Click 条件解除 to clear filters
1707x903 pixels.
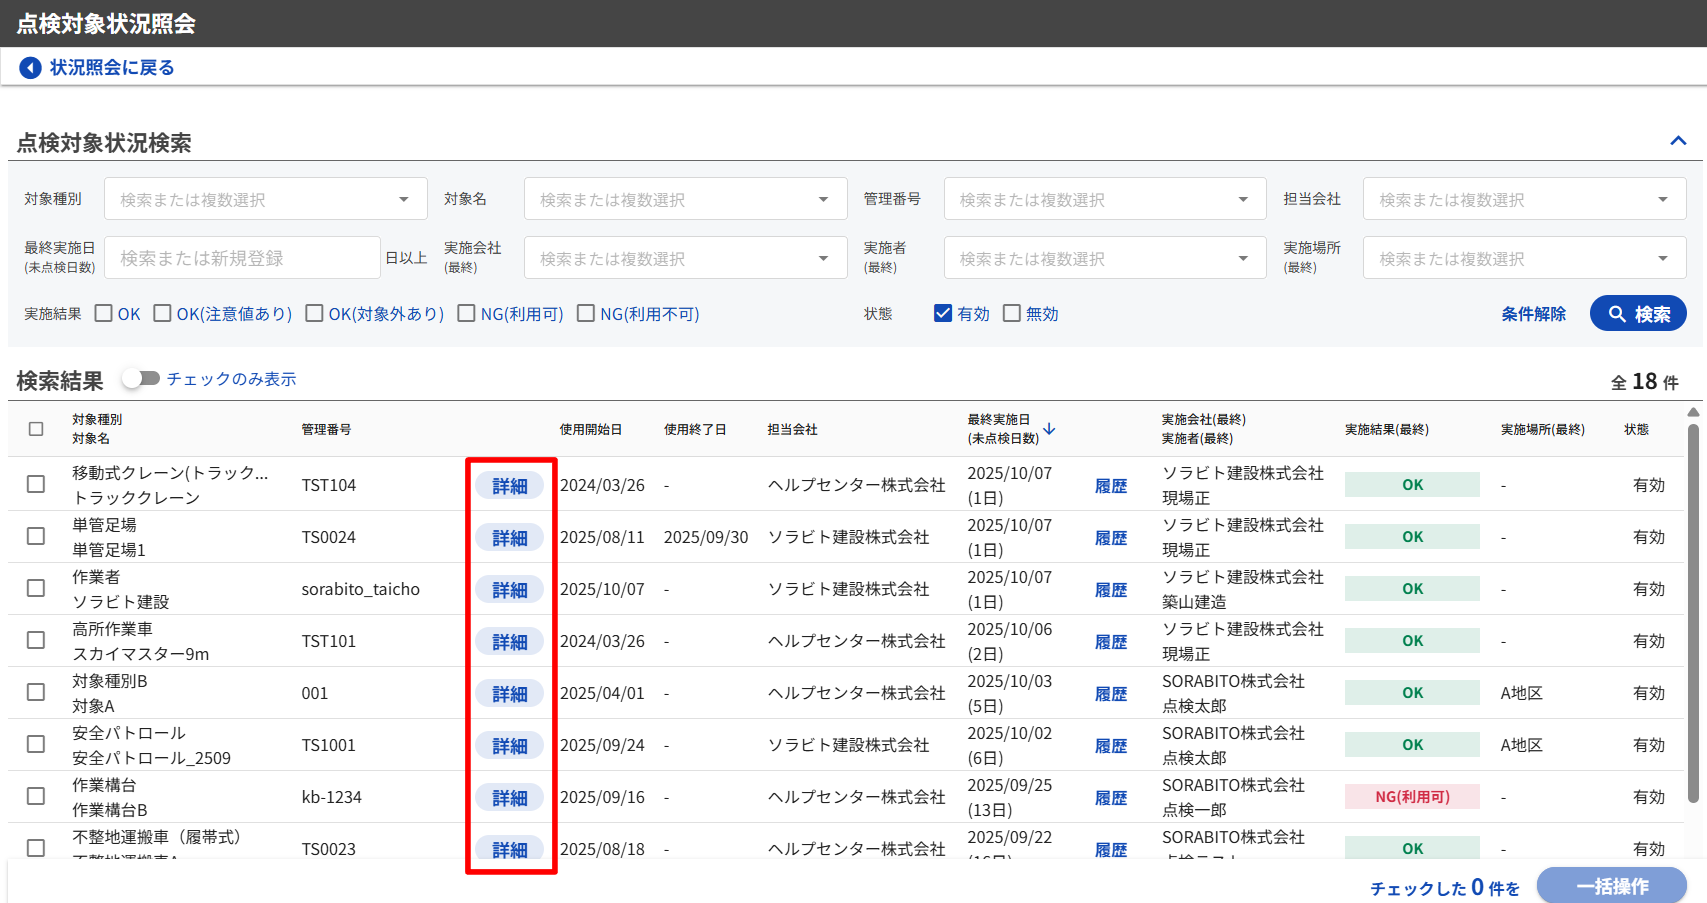click(1533, 314)
